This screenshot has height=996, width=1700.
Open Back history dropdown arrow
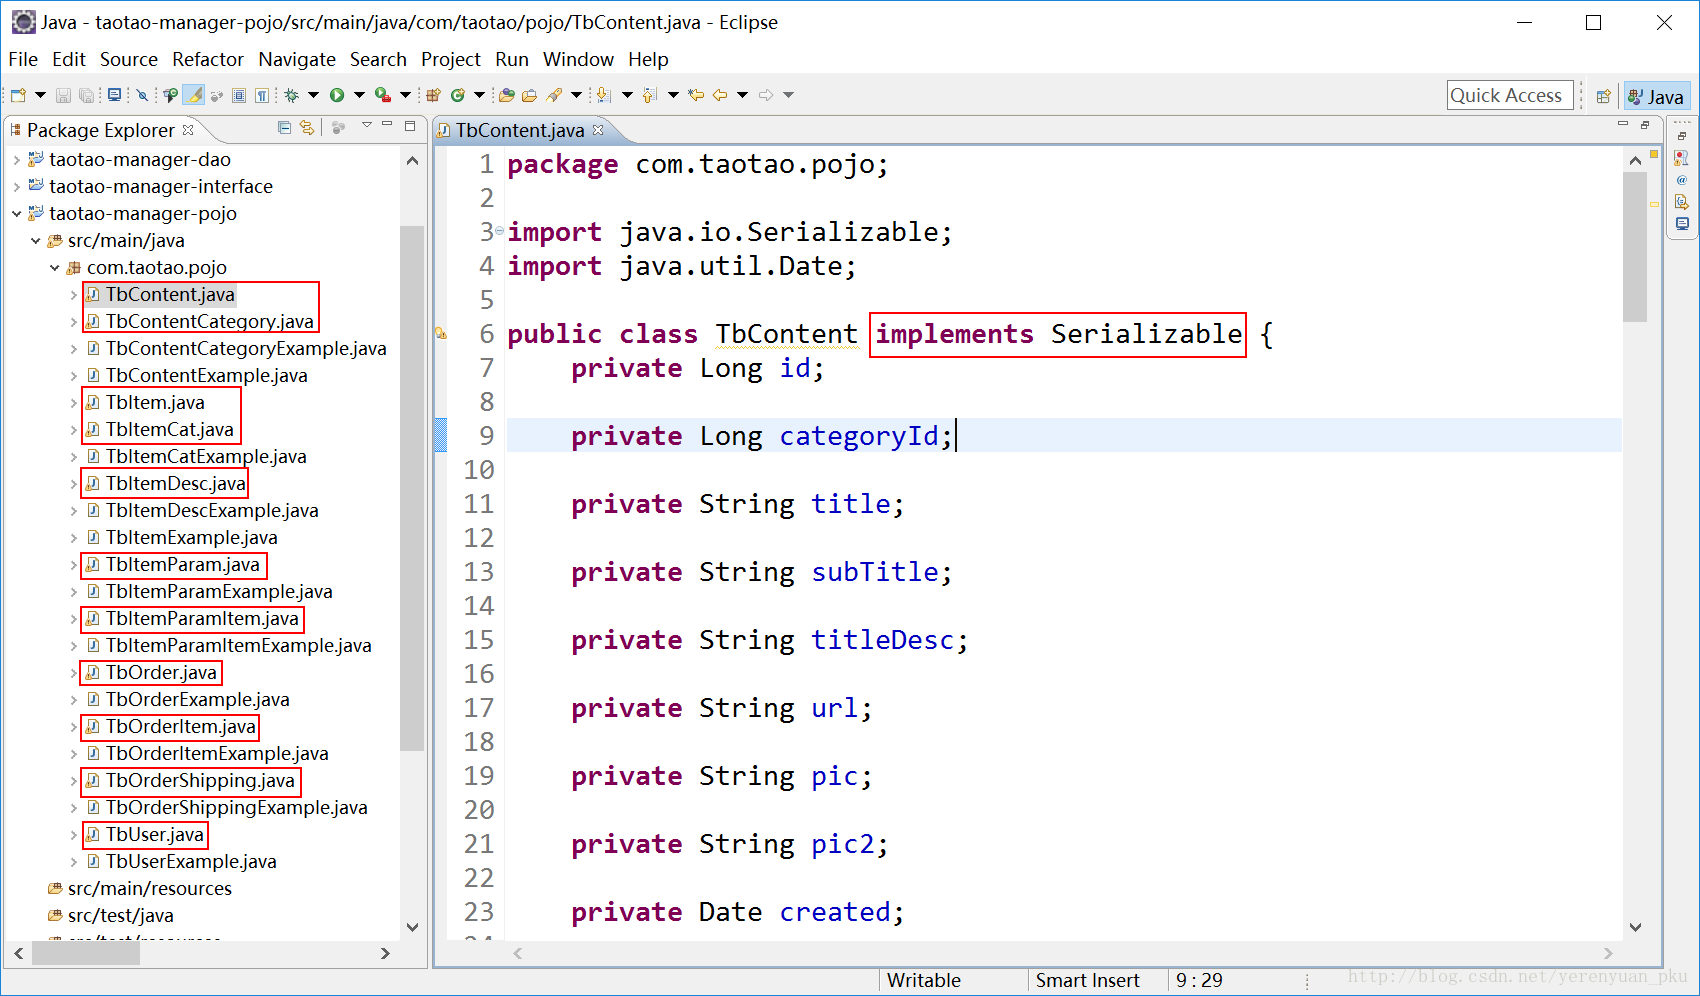pyautogui.click(x=742, y=95)
